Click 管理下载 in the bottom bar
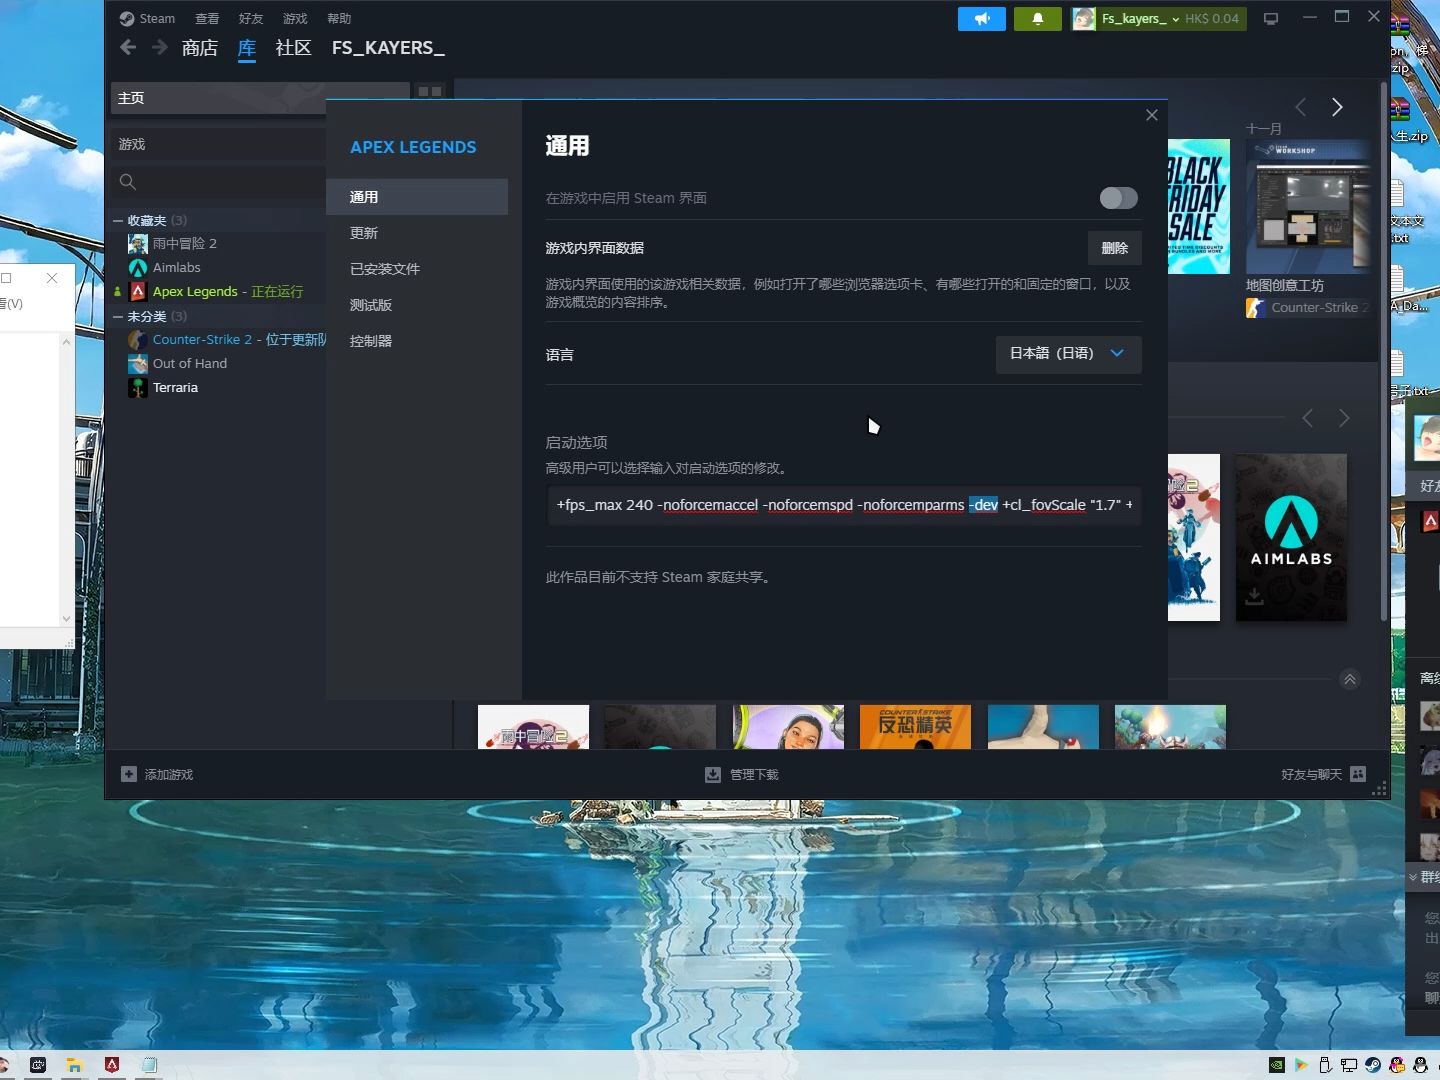 coord(742,774)
